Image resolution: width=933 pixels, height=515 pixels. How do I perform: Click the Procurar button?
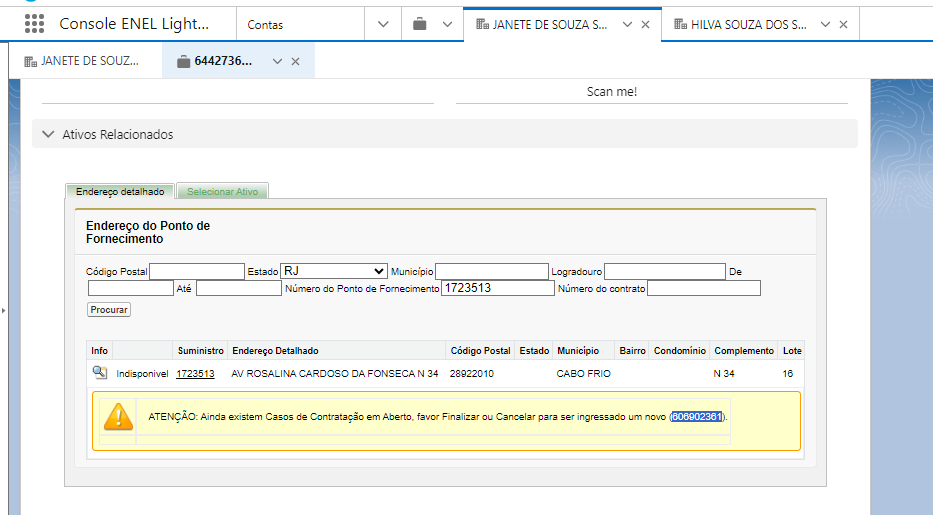tap(109, 309)
